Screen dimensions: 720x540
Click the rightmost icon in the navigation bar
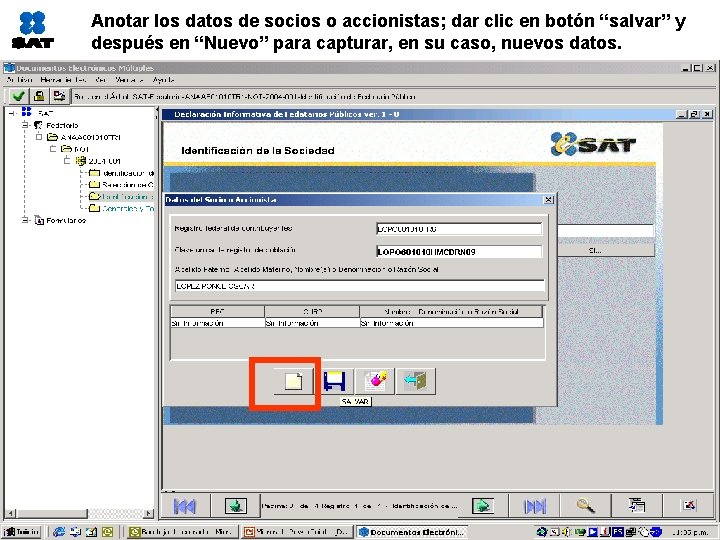coord(688,506)
